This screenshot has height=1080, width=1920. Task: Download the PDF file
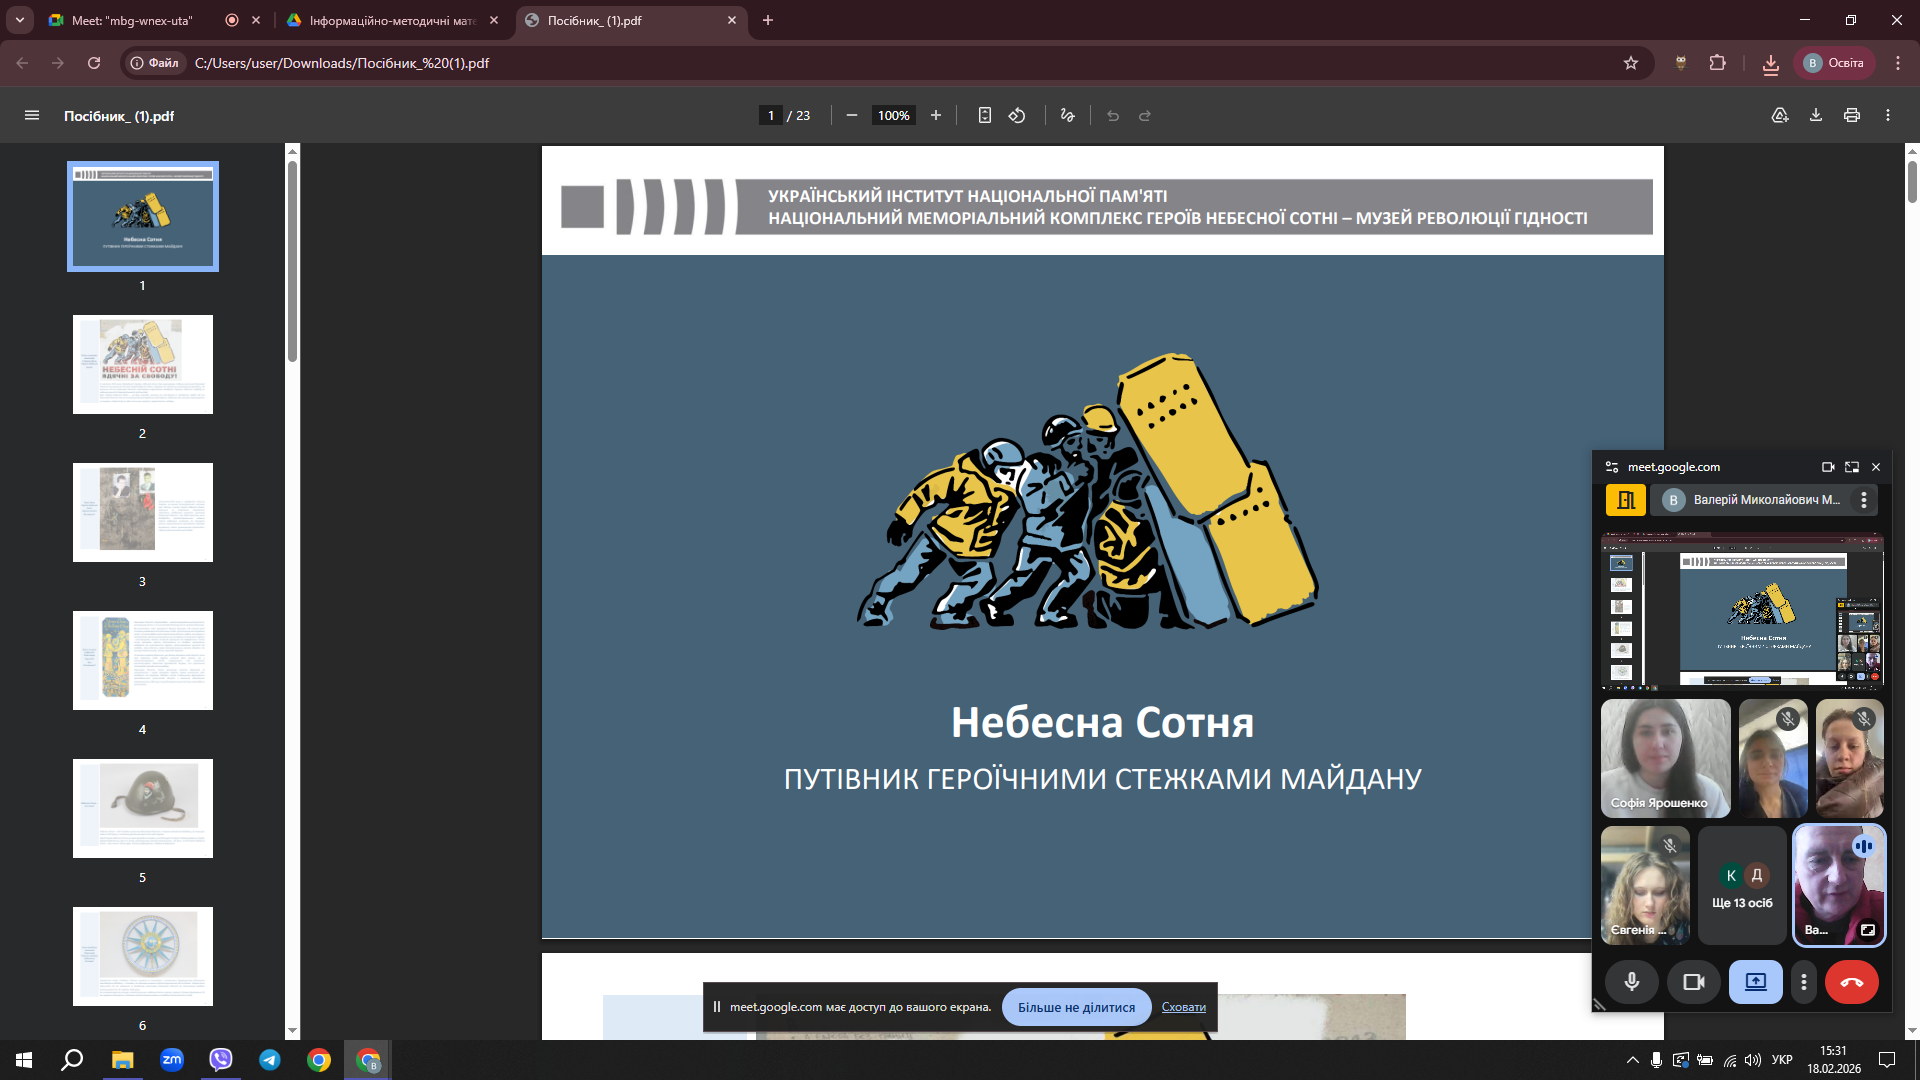(1815, 116)
